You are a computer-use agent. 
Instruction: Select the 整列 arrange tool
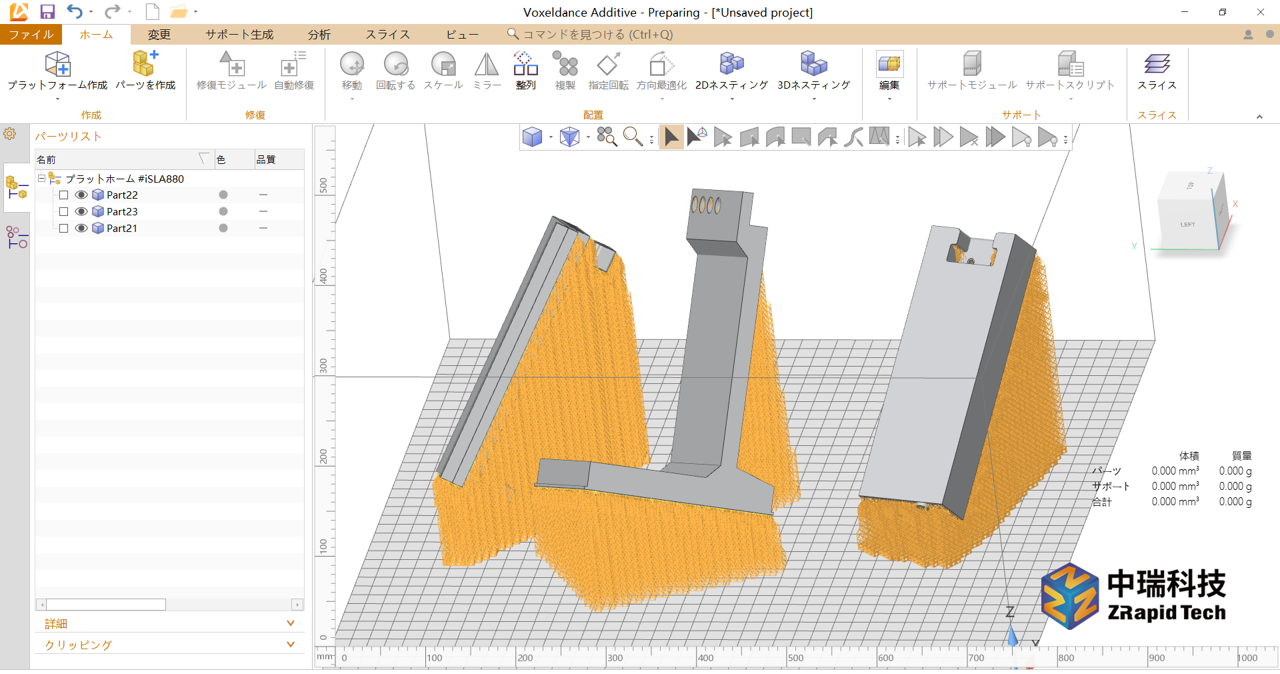pos(525,66)
